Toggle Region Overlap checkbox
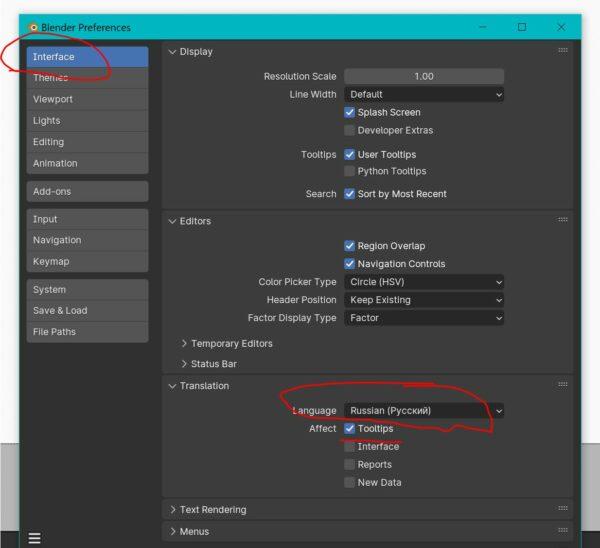This screenshot has width=600, height=548. (x=349, y=246)
